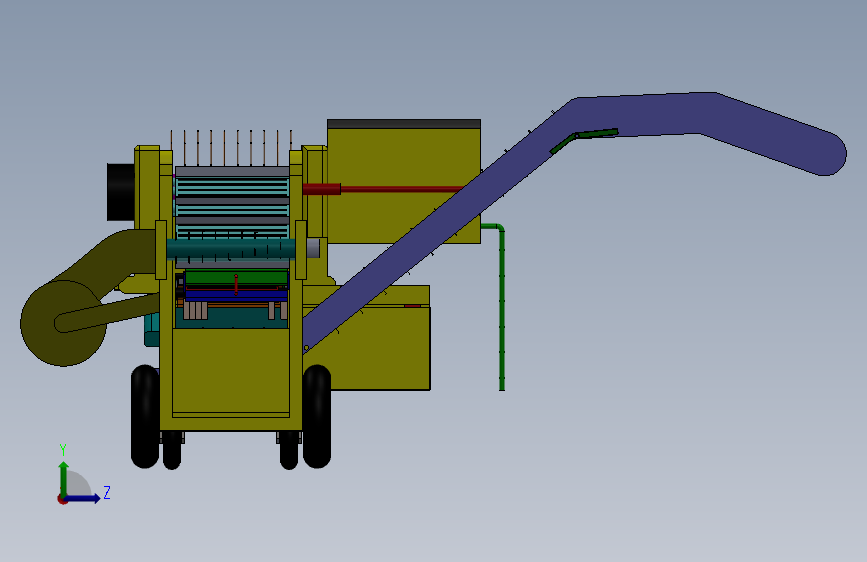Click the blue Z axis of the triad

83,498
